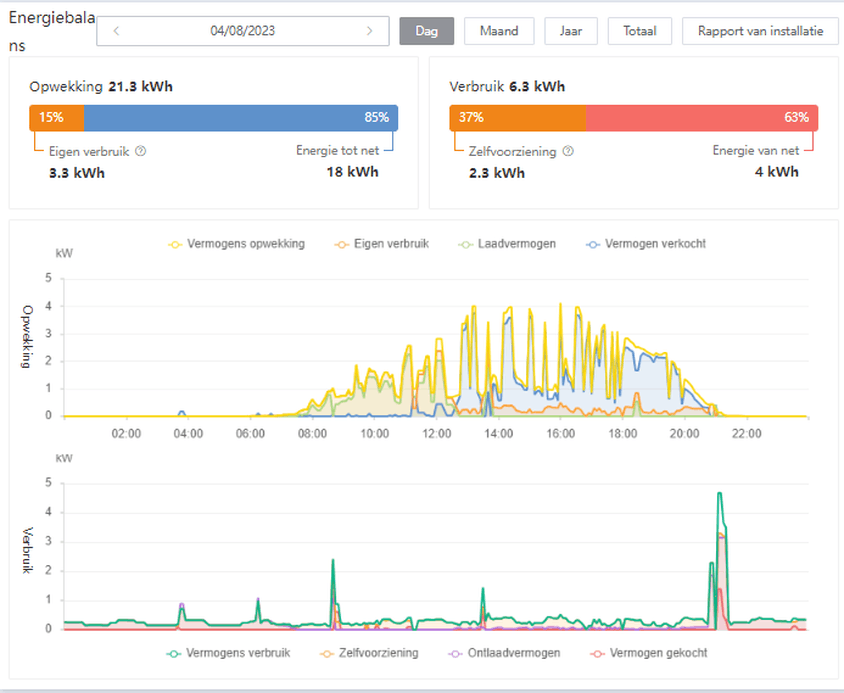Go to previous day with left chevron
This screenshot has height=693, width=844.
117,31
